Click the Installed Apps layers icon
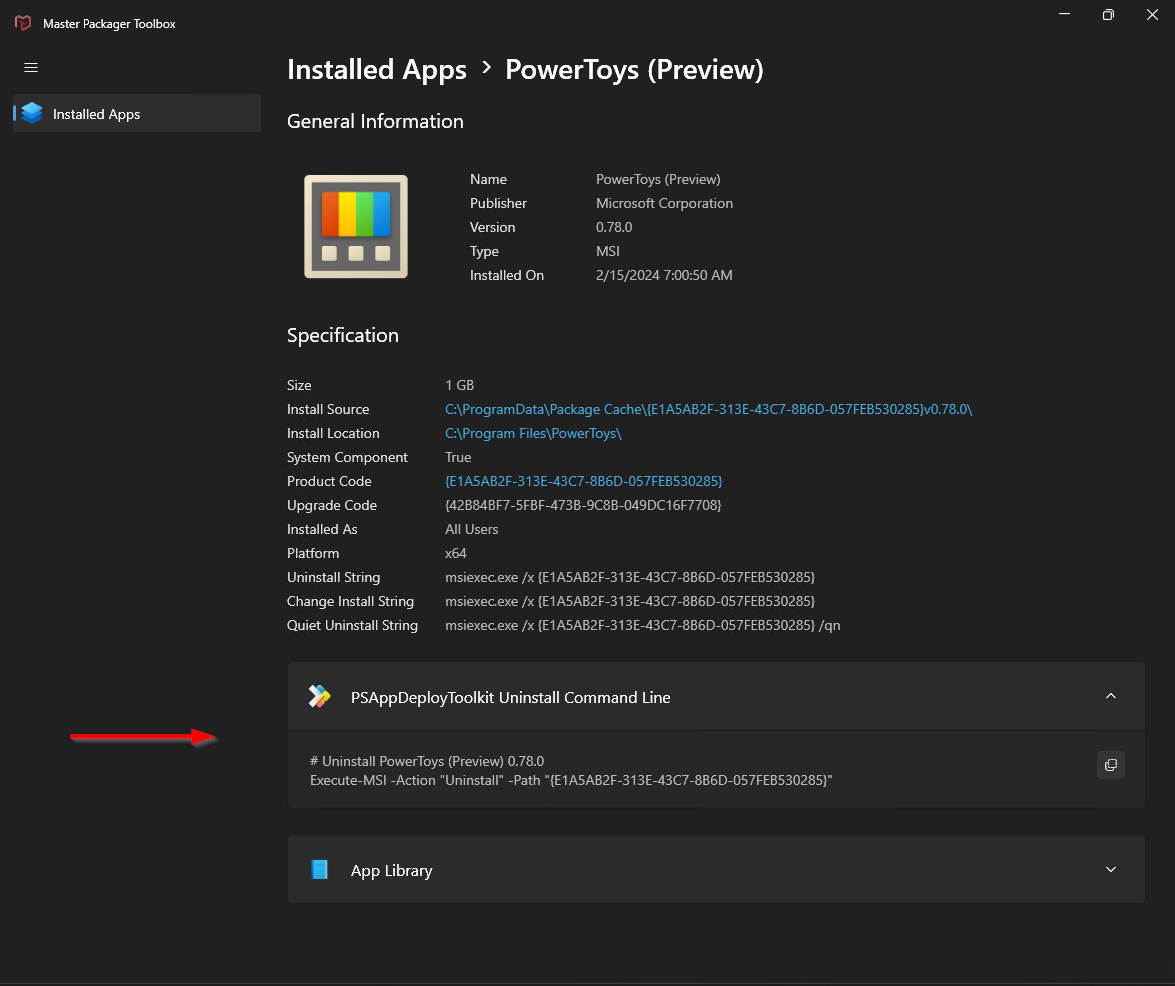The width and height of the screenshot is (1175, 986). tap(32, 113)
